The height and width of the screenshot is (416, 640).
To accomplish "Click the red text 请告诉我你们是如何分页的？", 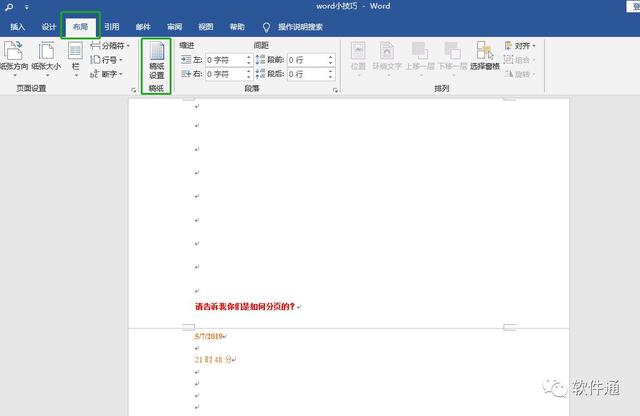I will pos(245,306).
